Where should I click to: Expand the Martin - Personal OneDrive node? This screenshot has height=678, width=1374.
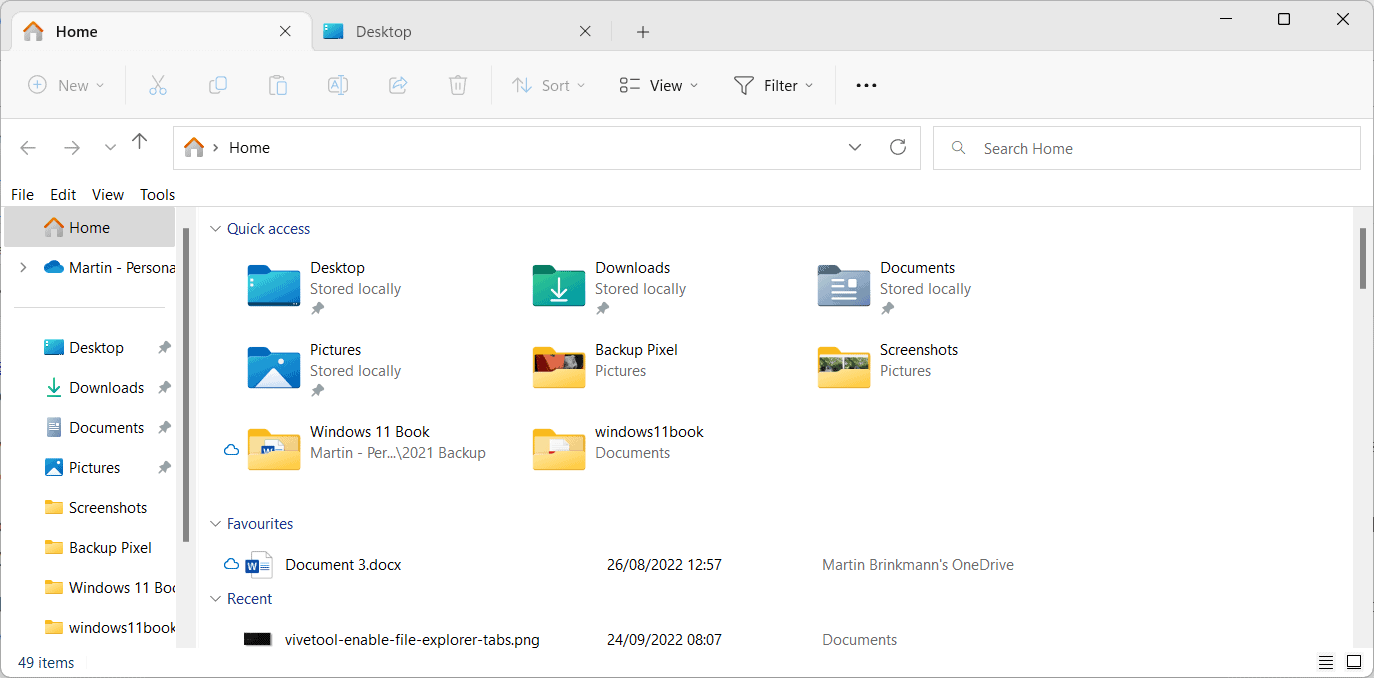point(22,267)
